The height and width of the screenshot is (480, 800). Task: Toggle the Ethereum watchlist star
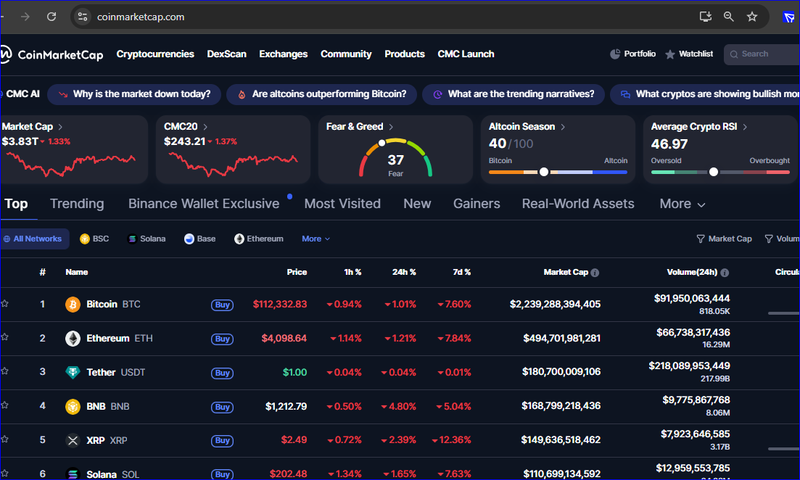coord(5,339)
